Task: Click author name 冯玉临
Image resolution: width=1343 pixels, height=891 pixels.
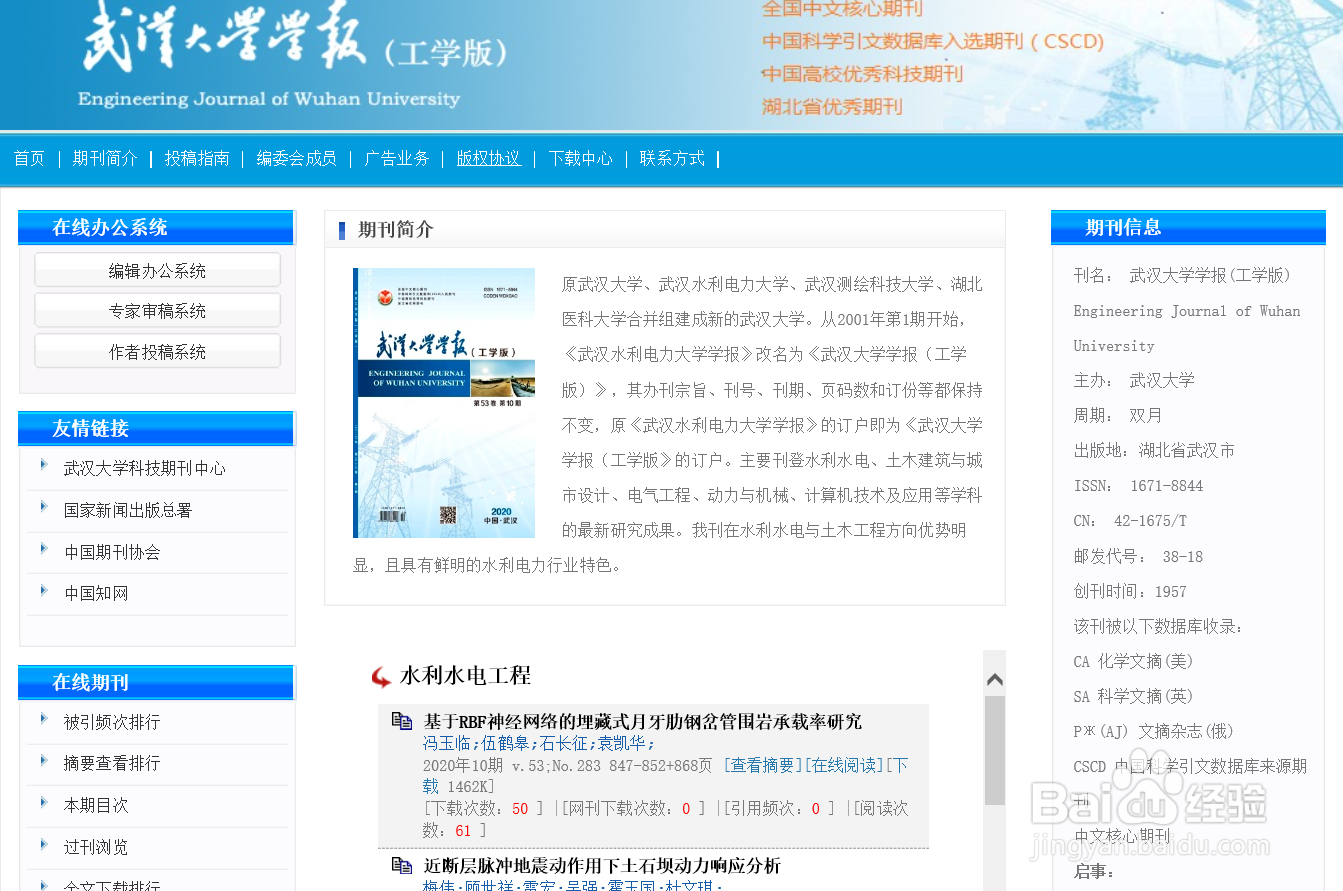Action: [x=448, y=743]
